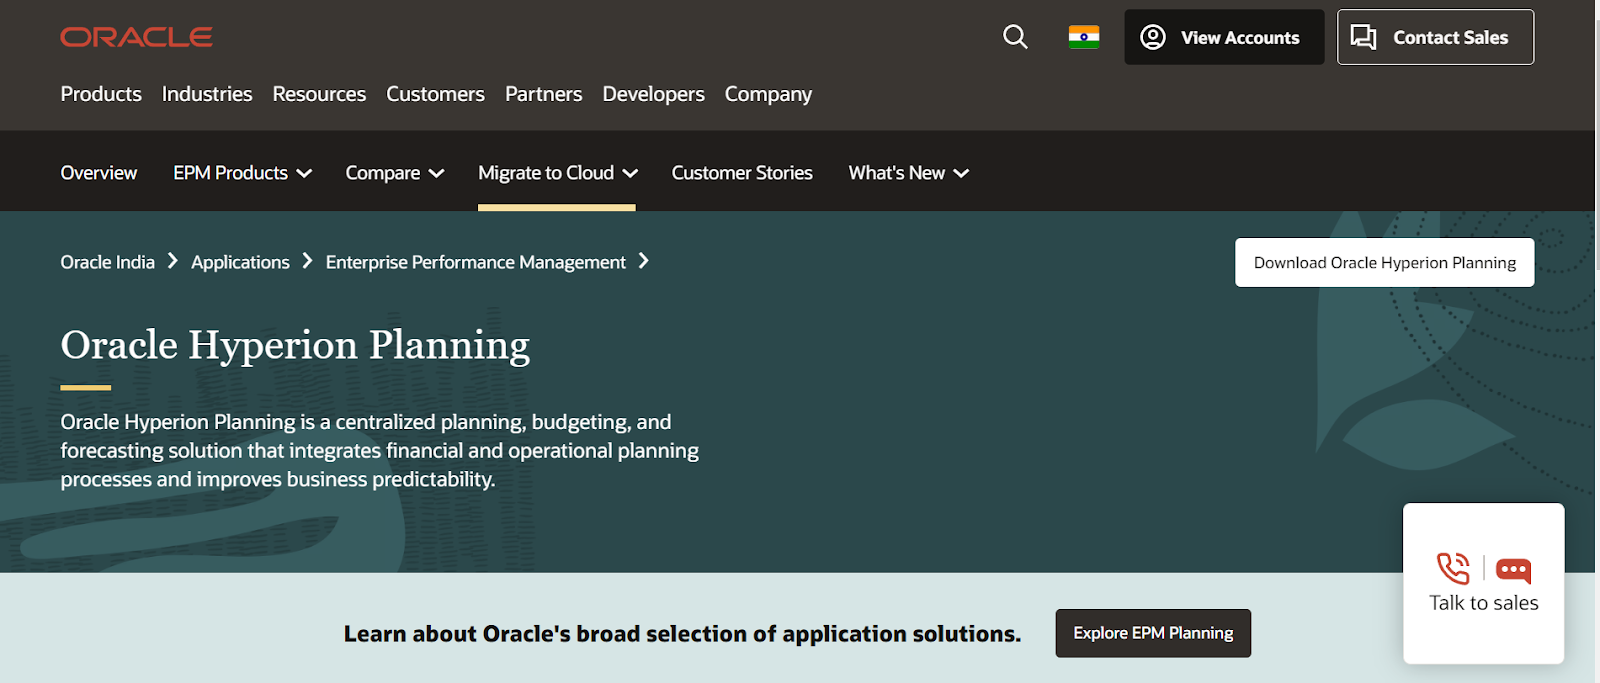Click the Oracle India breadcrumb link
This screenshot has width=1600, height=683.
pos(107,262)
